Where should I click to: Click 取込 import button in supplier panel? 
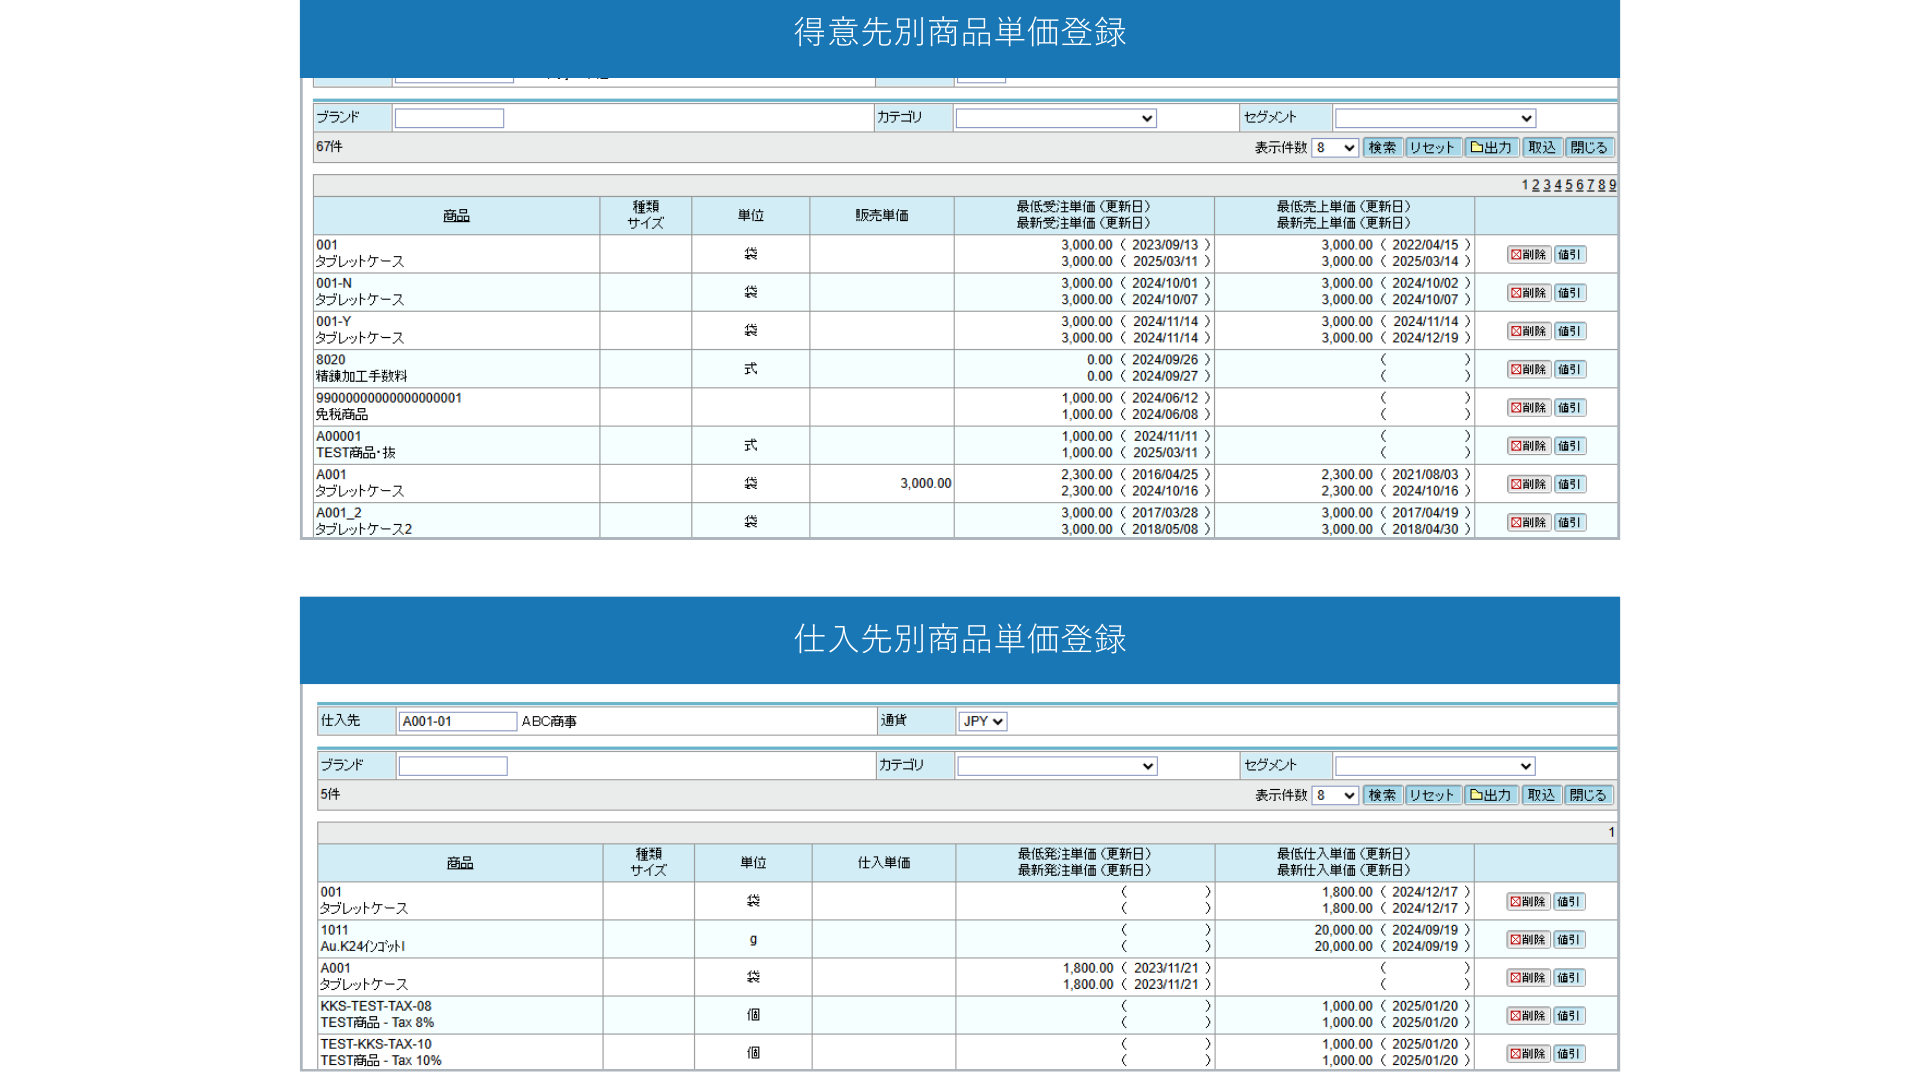(1541, 795)
